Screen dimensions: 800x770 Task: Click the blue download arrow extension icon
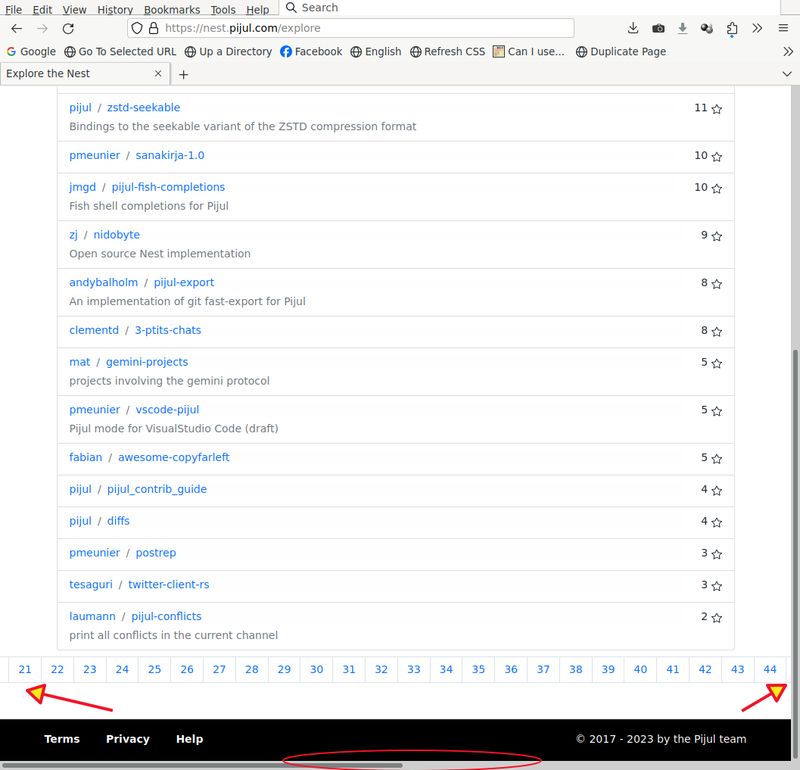[x=682, y=29]
